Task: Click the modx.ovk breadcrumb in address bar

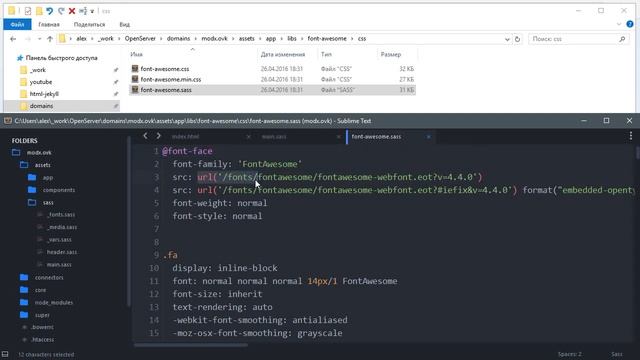Action: [214, 38]
